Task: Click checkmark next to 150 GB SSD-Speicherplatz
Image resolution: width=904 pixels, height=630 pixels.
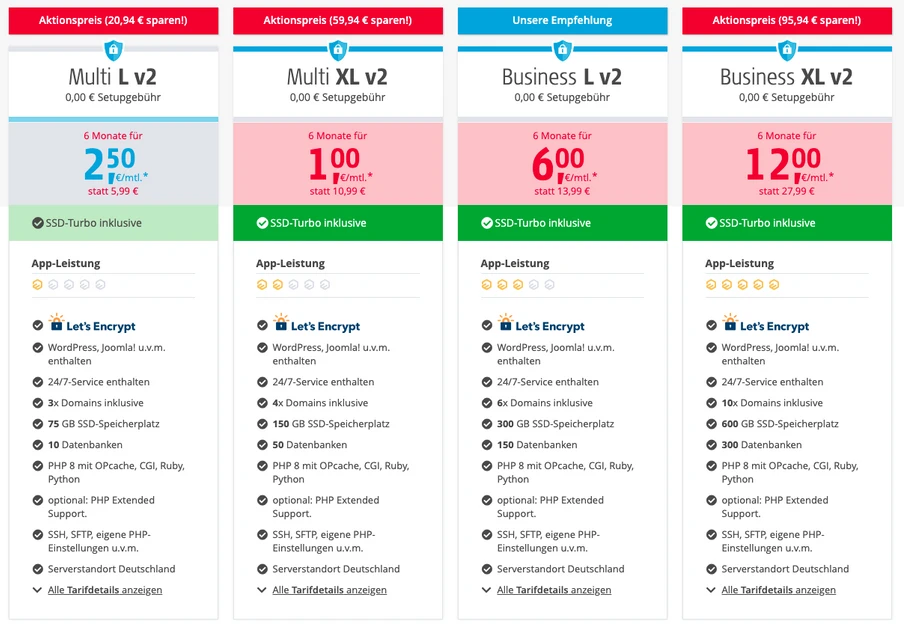Action: tap(262, 424)
